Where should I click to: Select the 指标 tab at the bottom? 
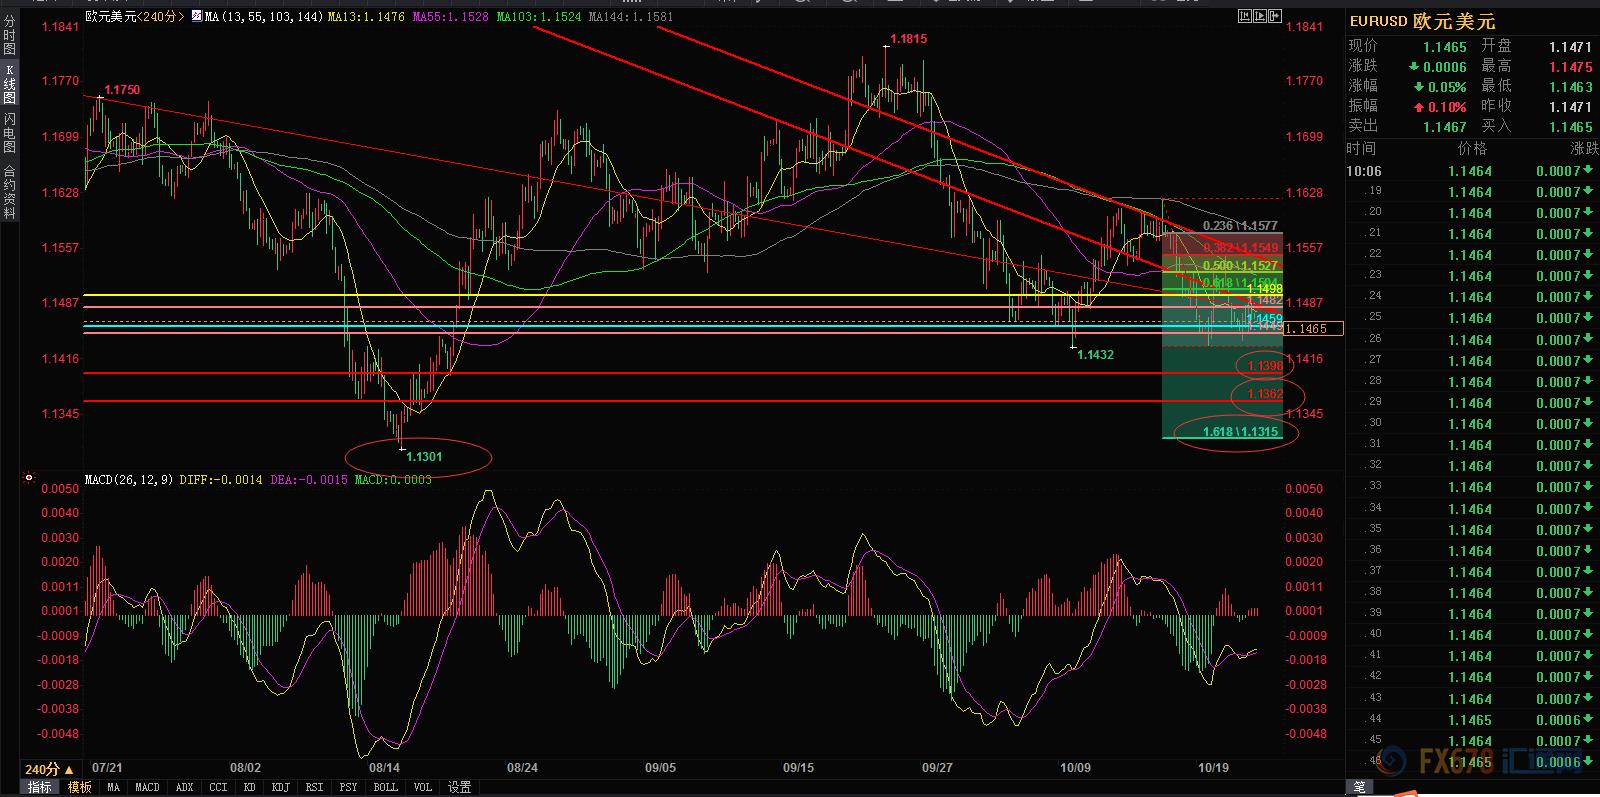(39, 787)
